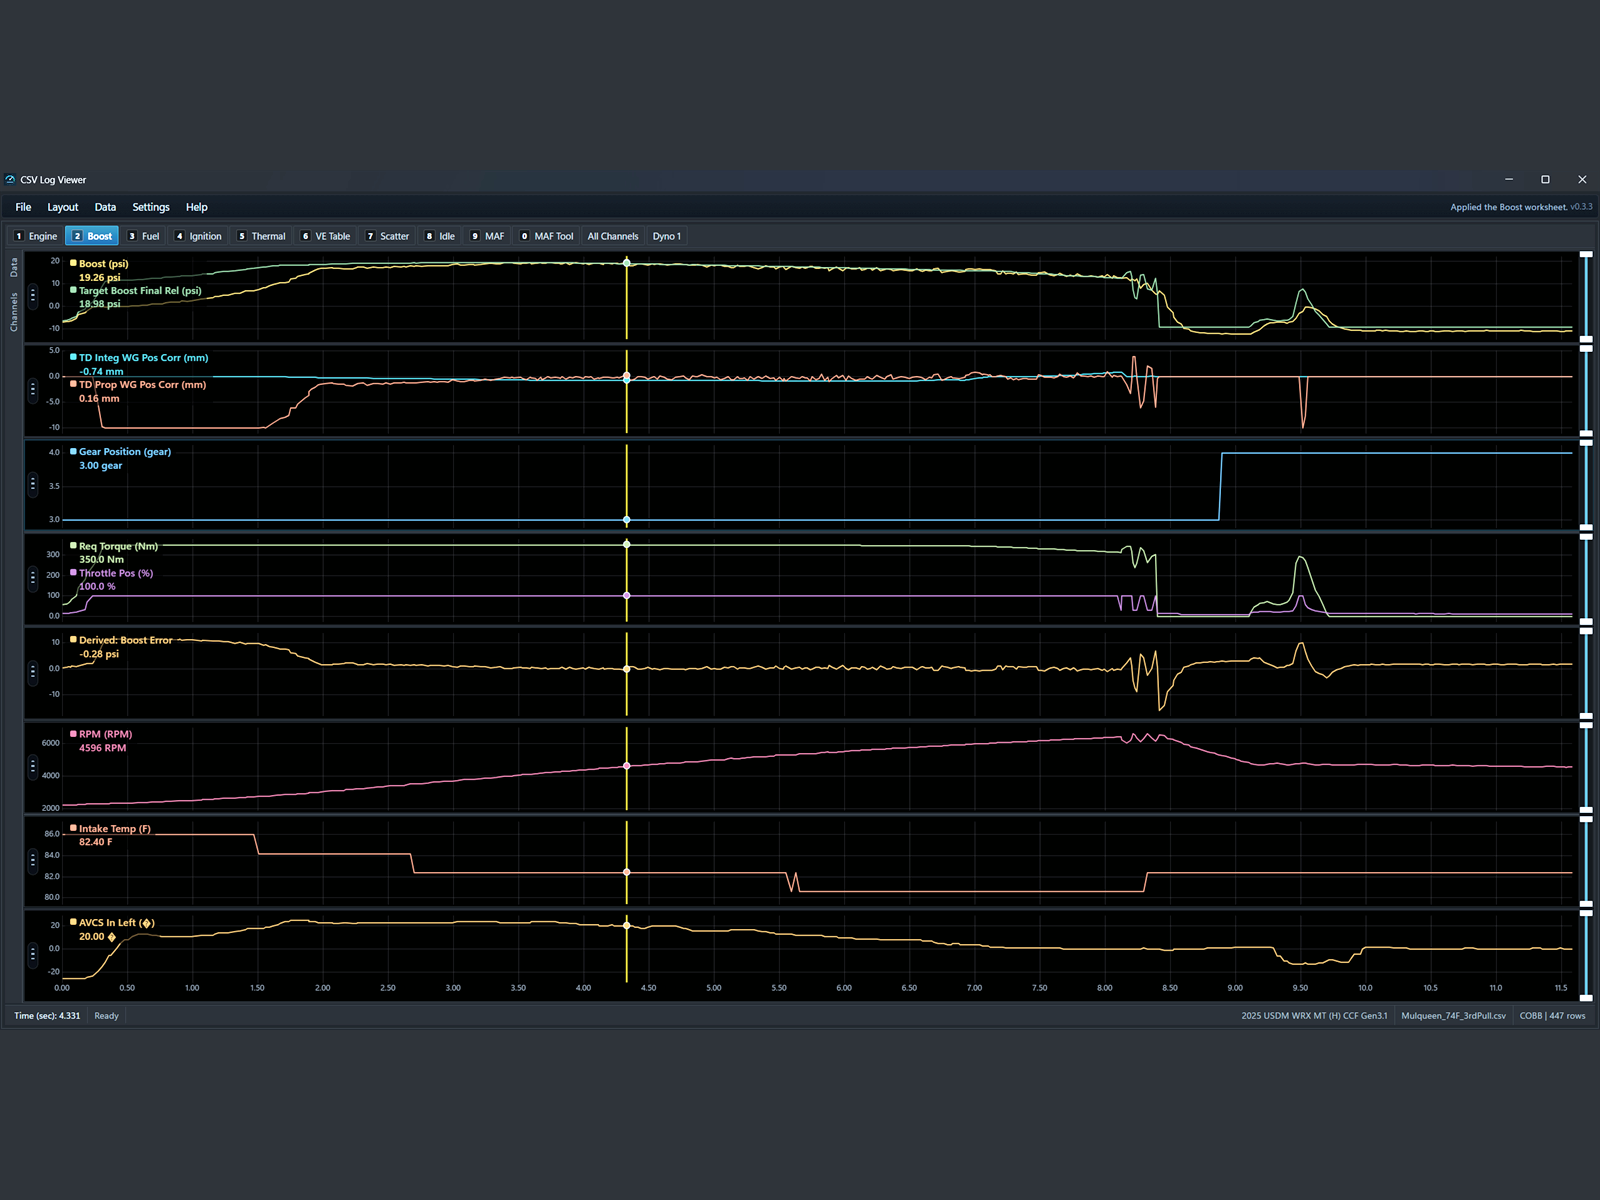Open the Intake Temp panel three-dot handle

coord(33,860)
